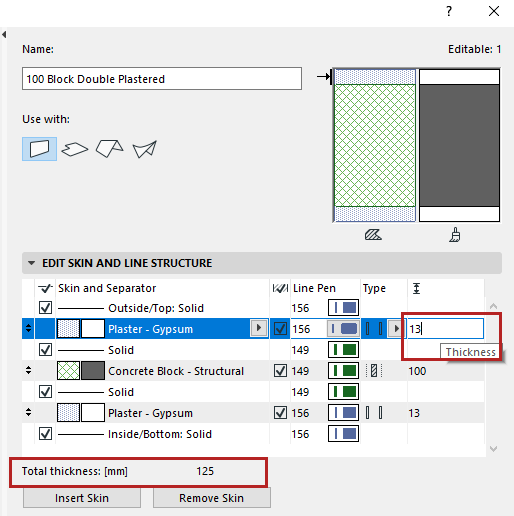The height and width of the screenshot is (516, 514).
Task: Click the composite Name input field
Action: [x=162, y=79]
